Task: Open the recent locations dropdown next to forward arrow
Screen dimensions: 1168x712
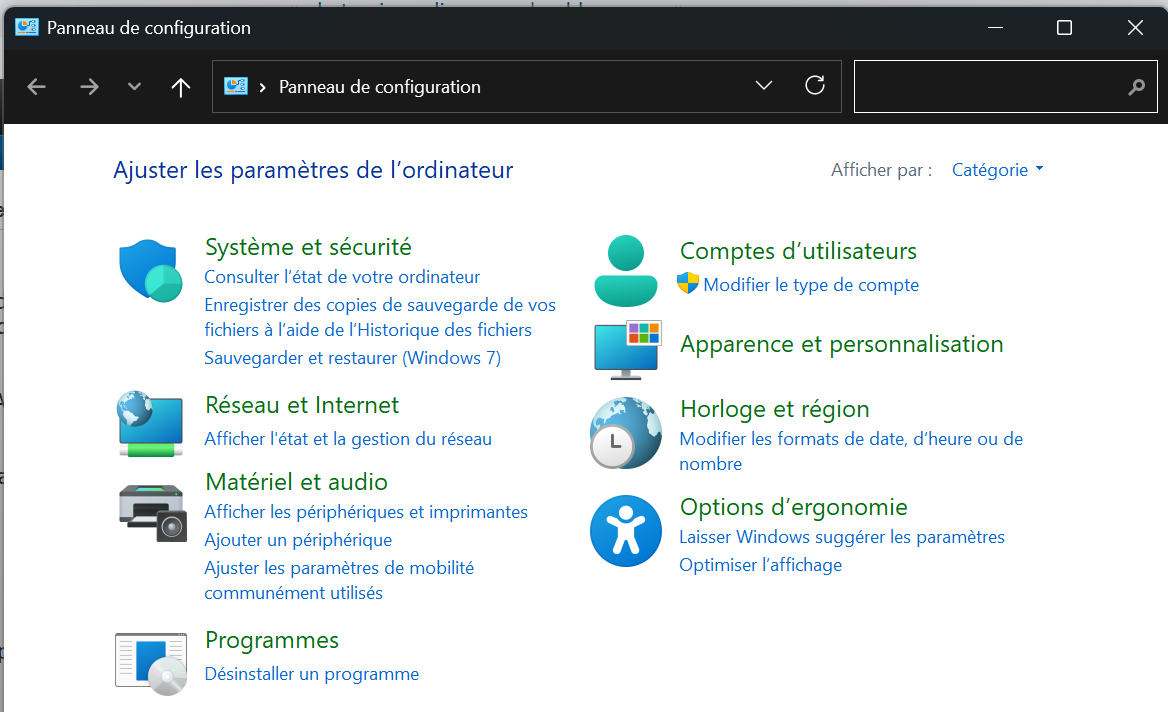Action: click(x=134, y=86)
